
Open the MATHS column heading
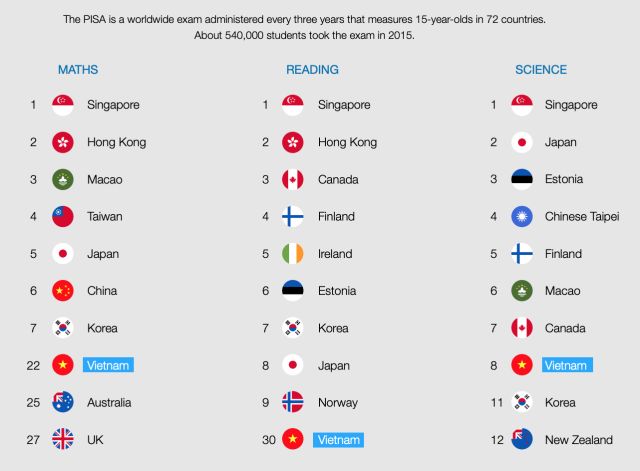78,70
